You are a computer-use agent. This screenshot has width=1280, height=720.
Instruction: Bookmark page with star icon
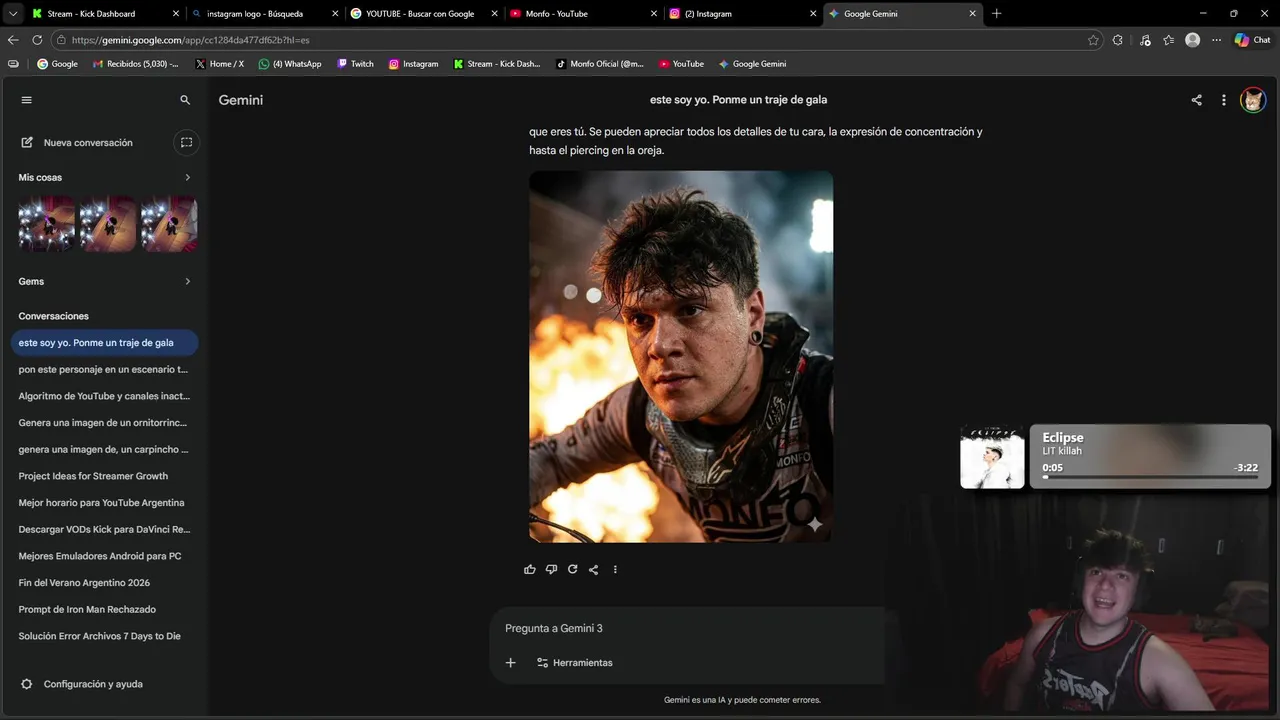click(x=1093, y=40)
